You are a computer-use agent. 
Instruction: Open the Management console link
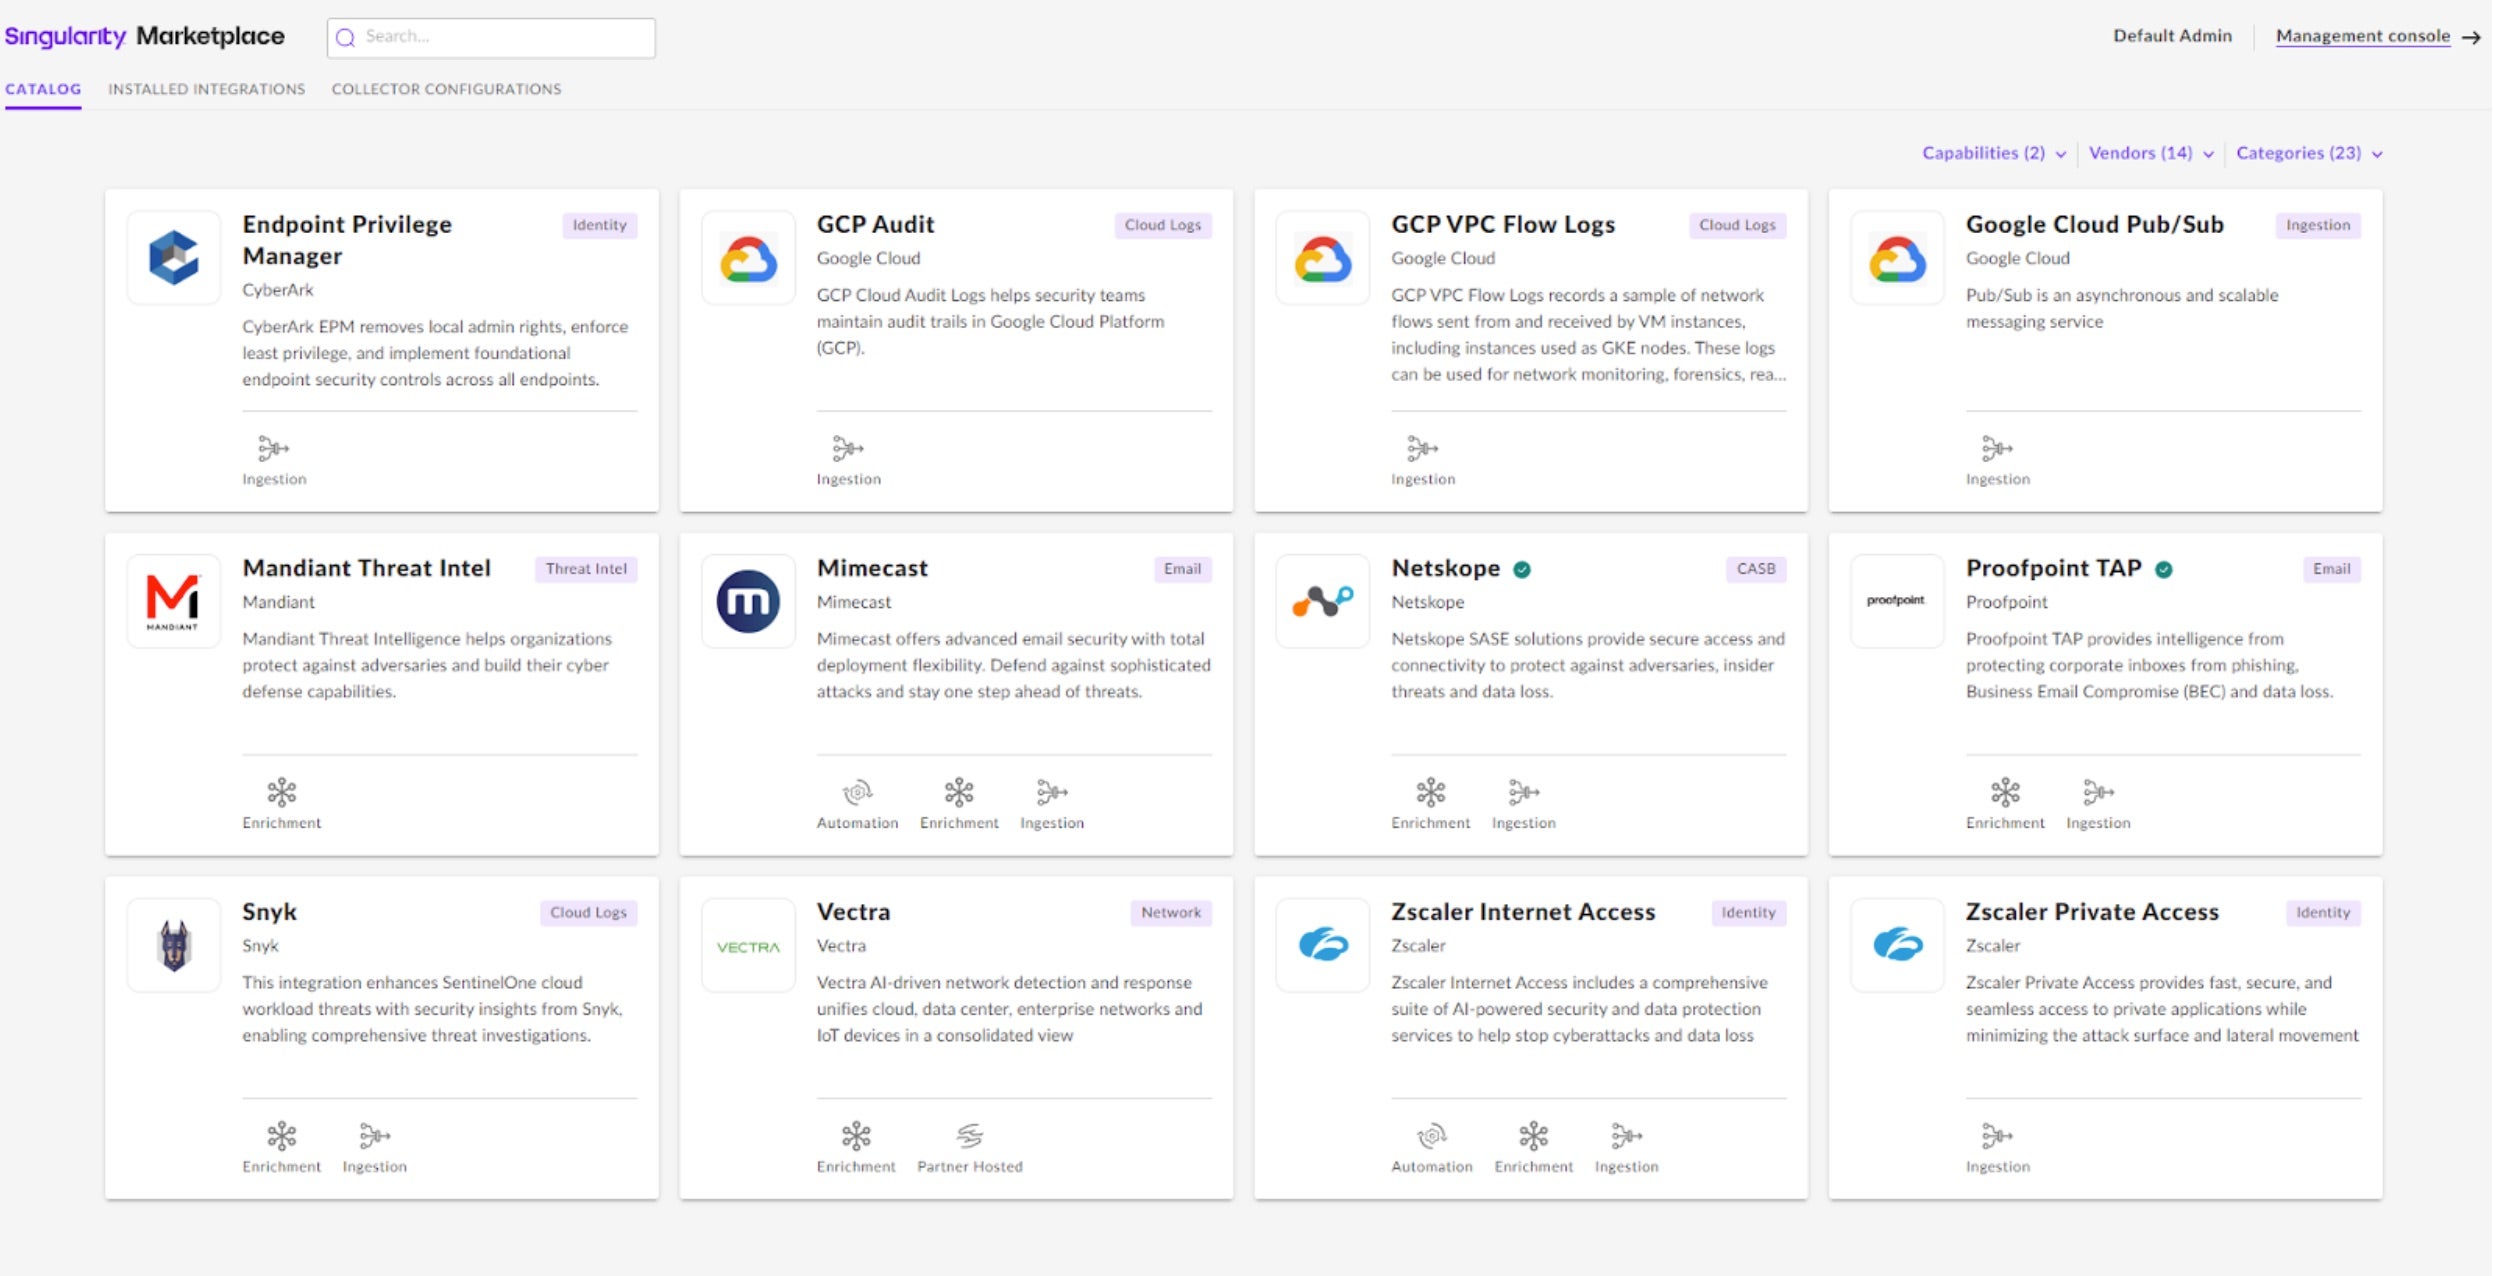click(x=2362, y=36)
